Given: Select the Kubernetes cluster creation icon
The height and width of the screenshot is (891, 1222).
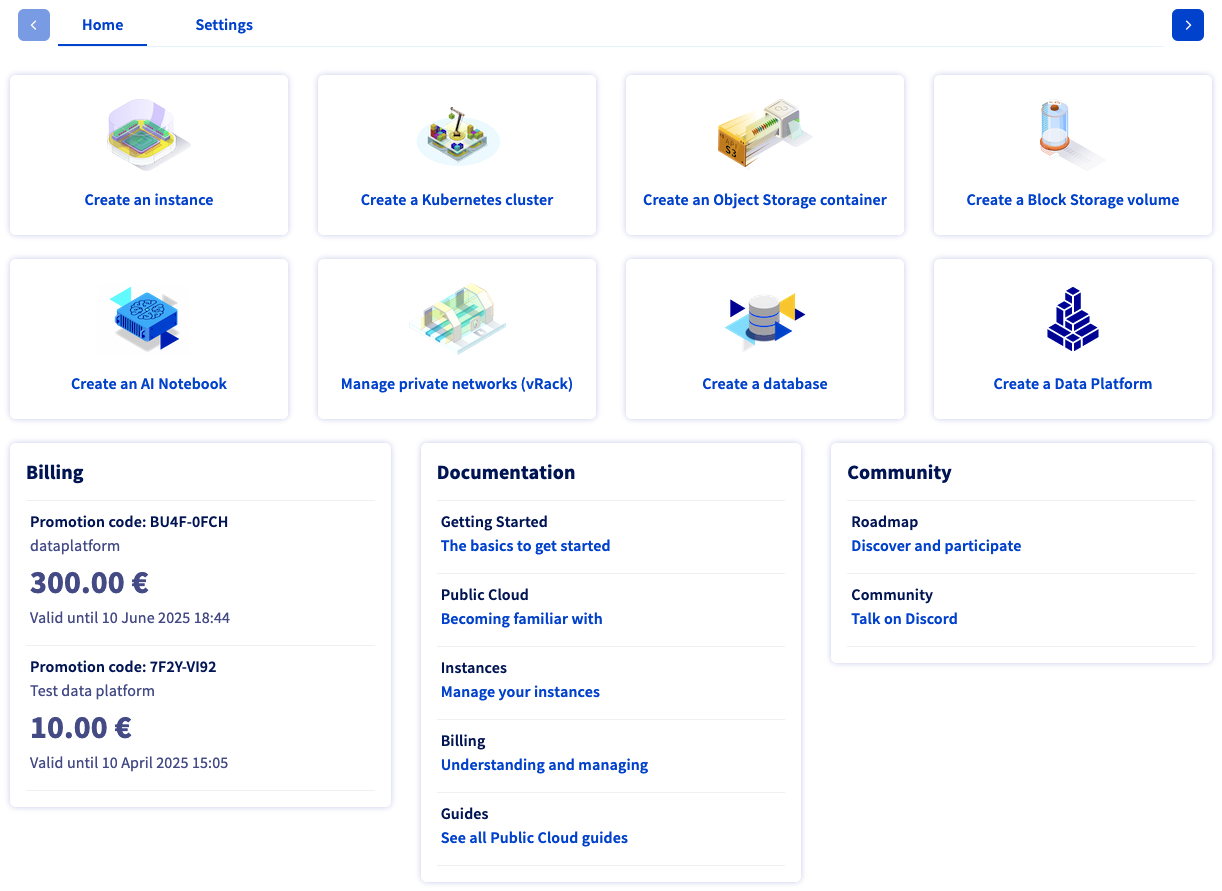Looking at the screenshot, I should coord(456,133).
